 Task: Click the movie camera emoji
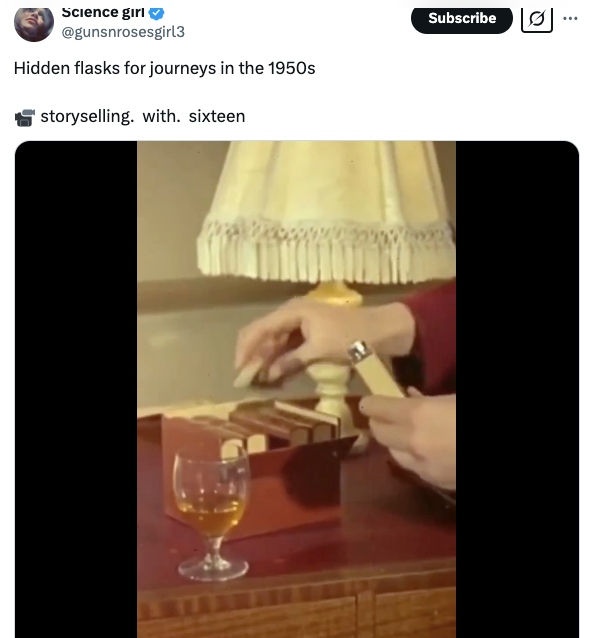click(24, 118)
